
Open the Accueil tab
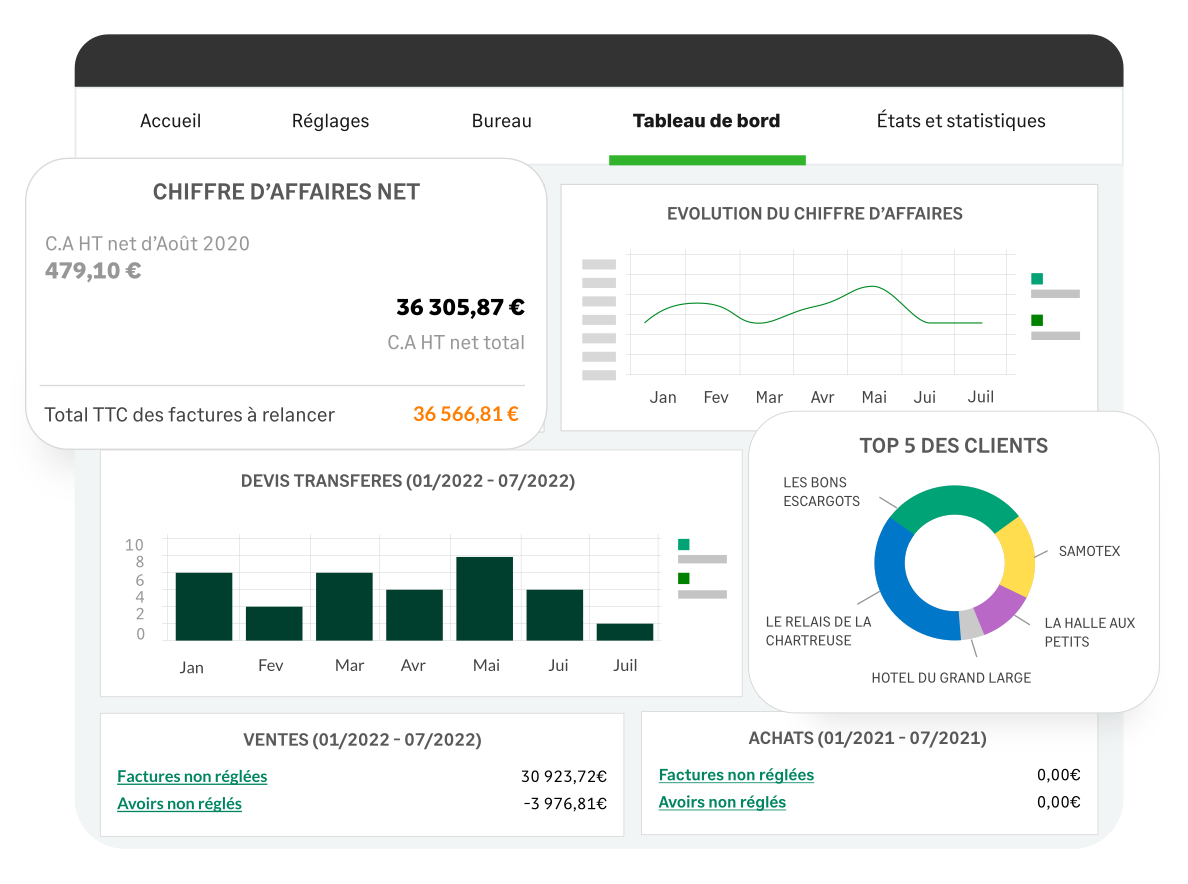(170, 121)
